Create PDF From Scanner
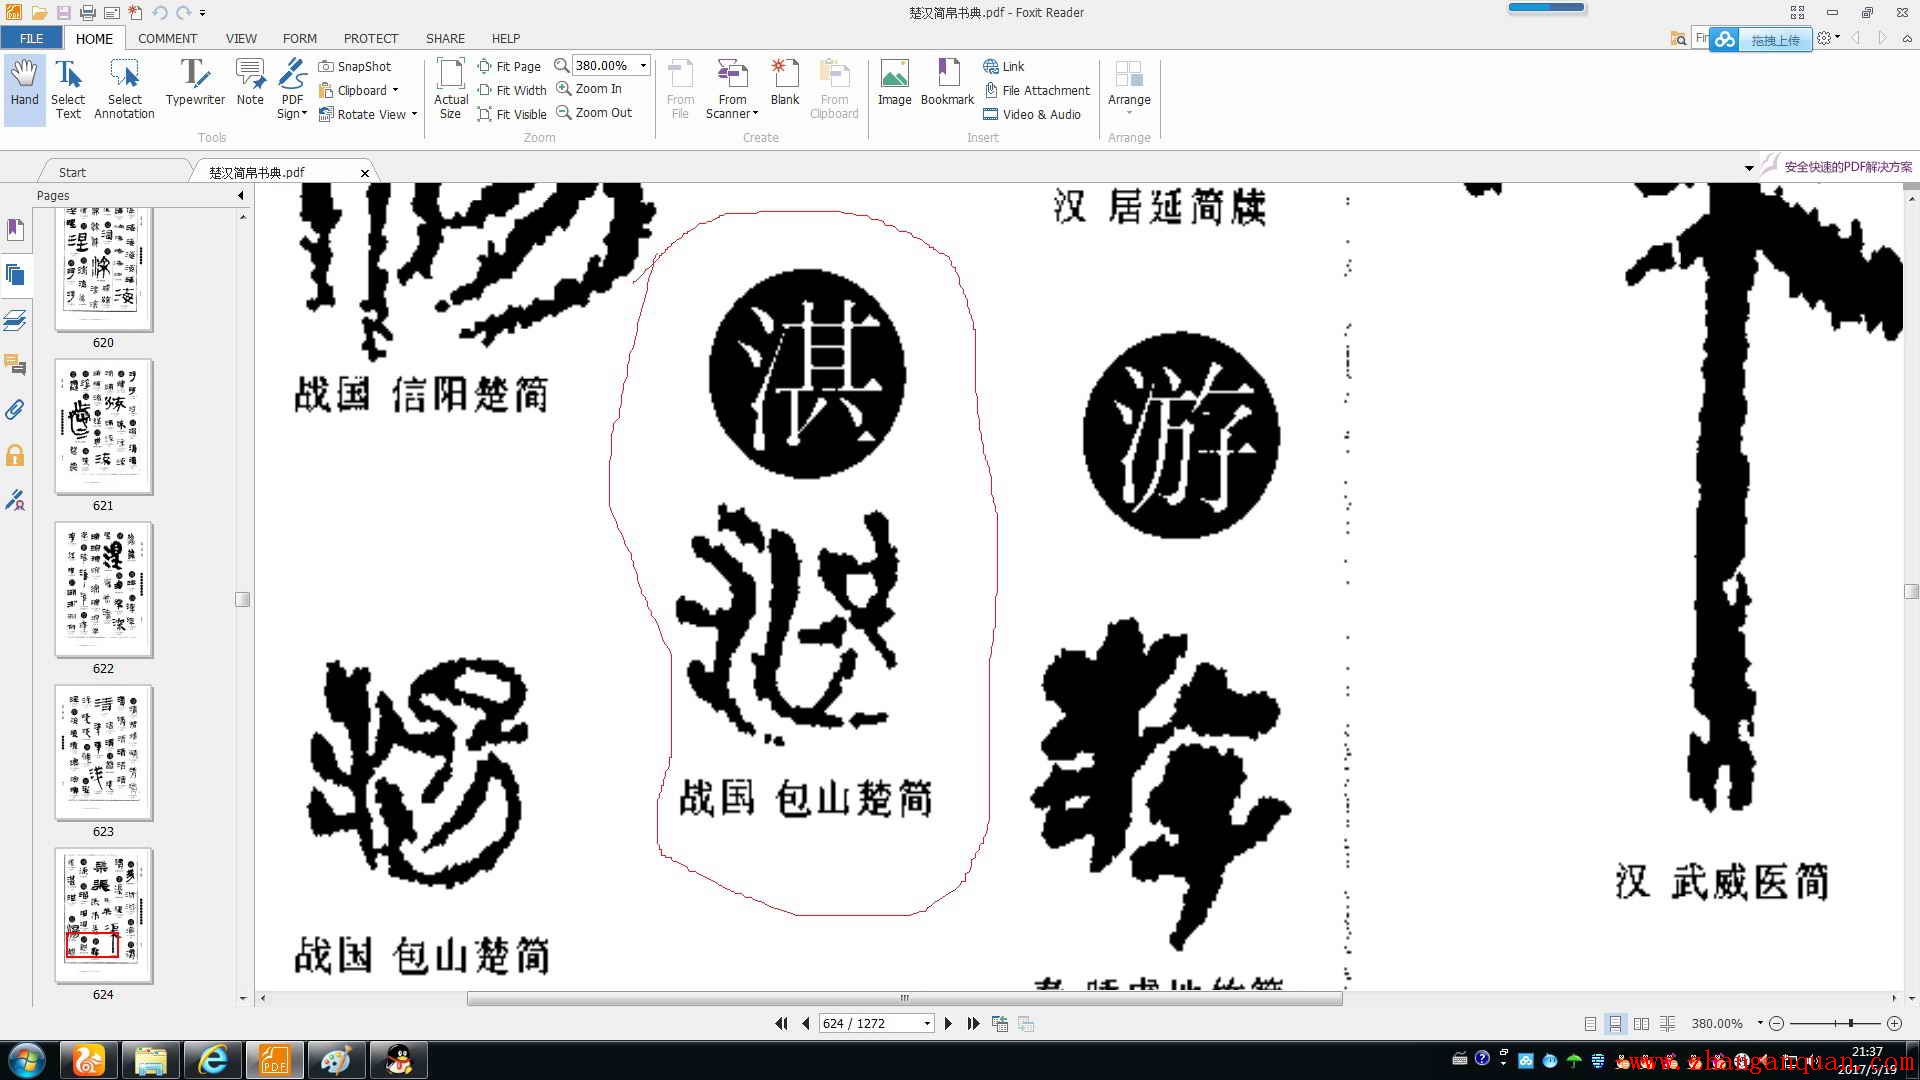The width and height of the screenshot is (1920, 1080). click(x=732, y=89)
